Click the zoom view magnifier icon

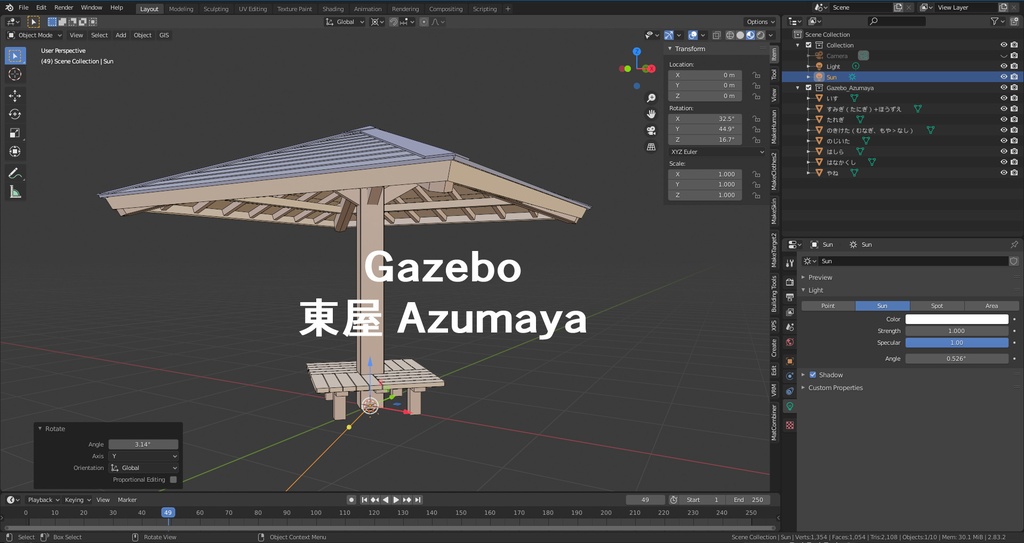[651, 98]
